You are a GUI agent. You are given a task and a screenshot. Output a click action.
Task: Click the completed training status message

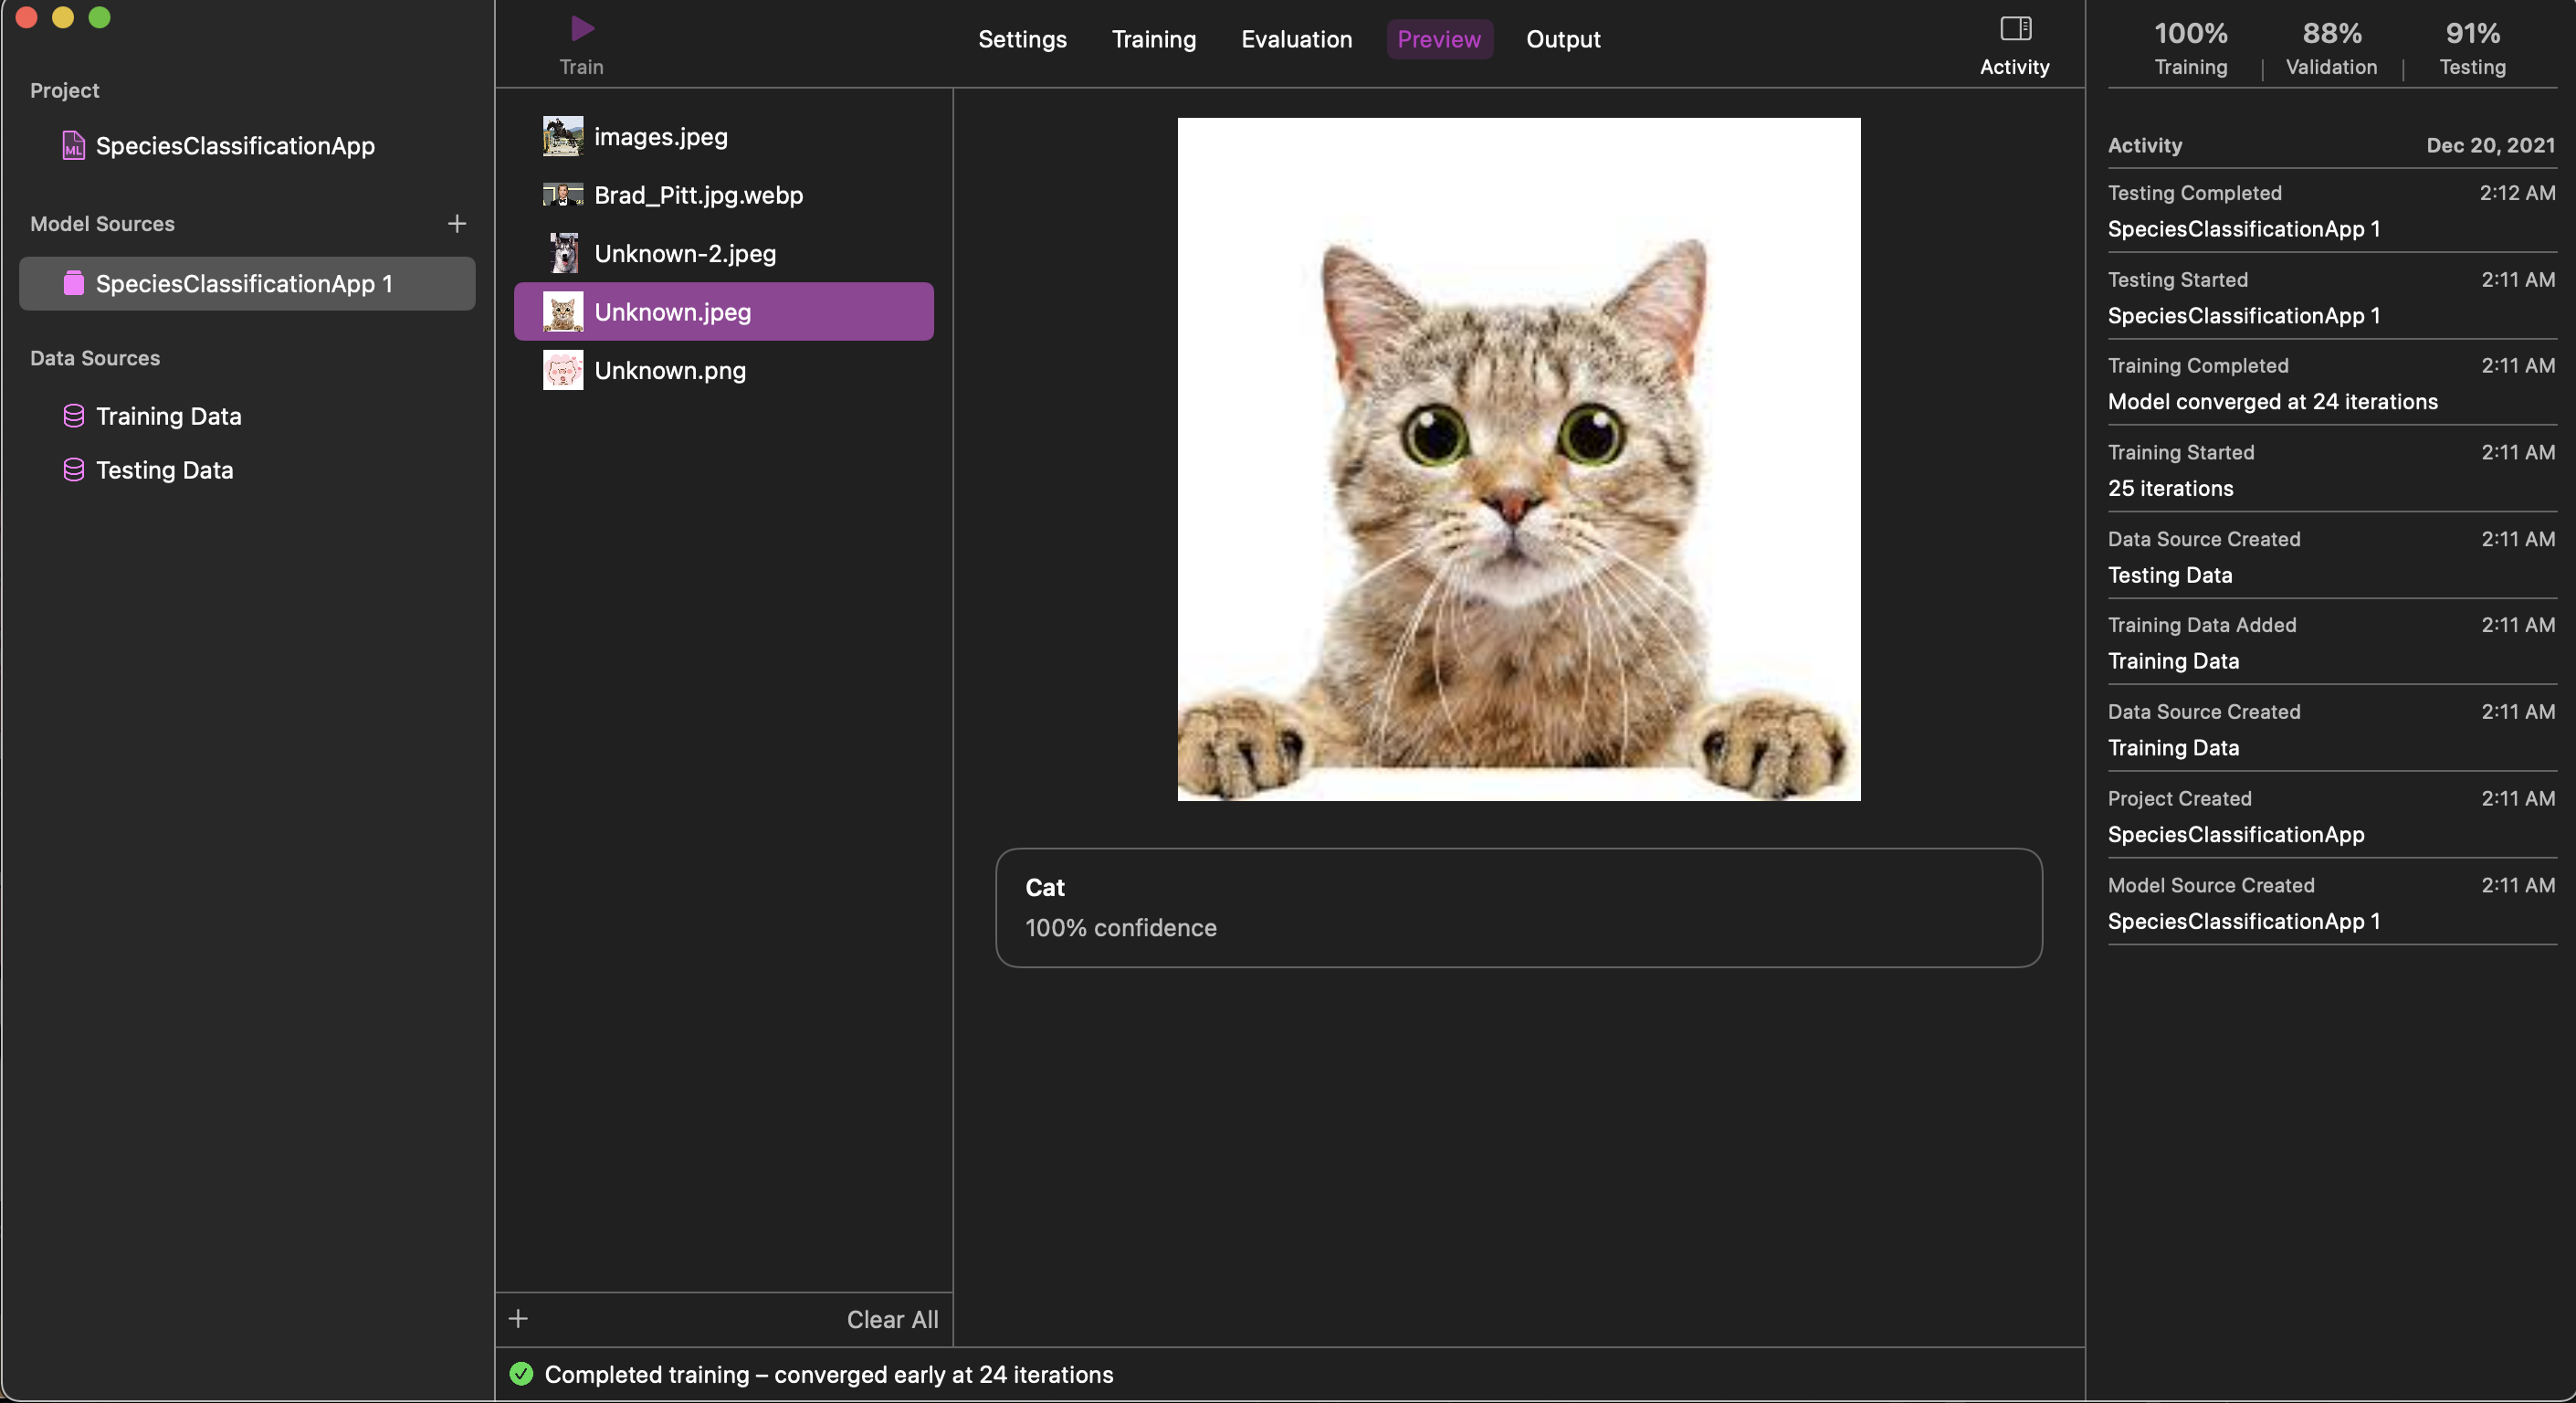click(x=828, y=1374)
